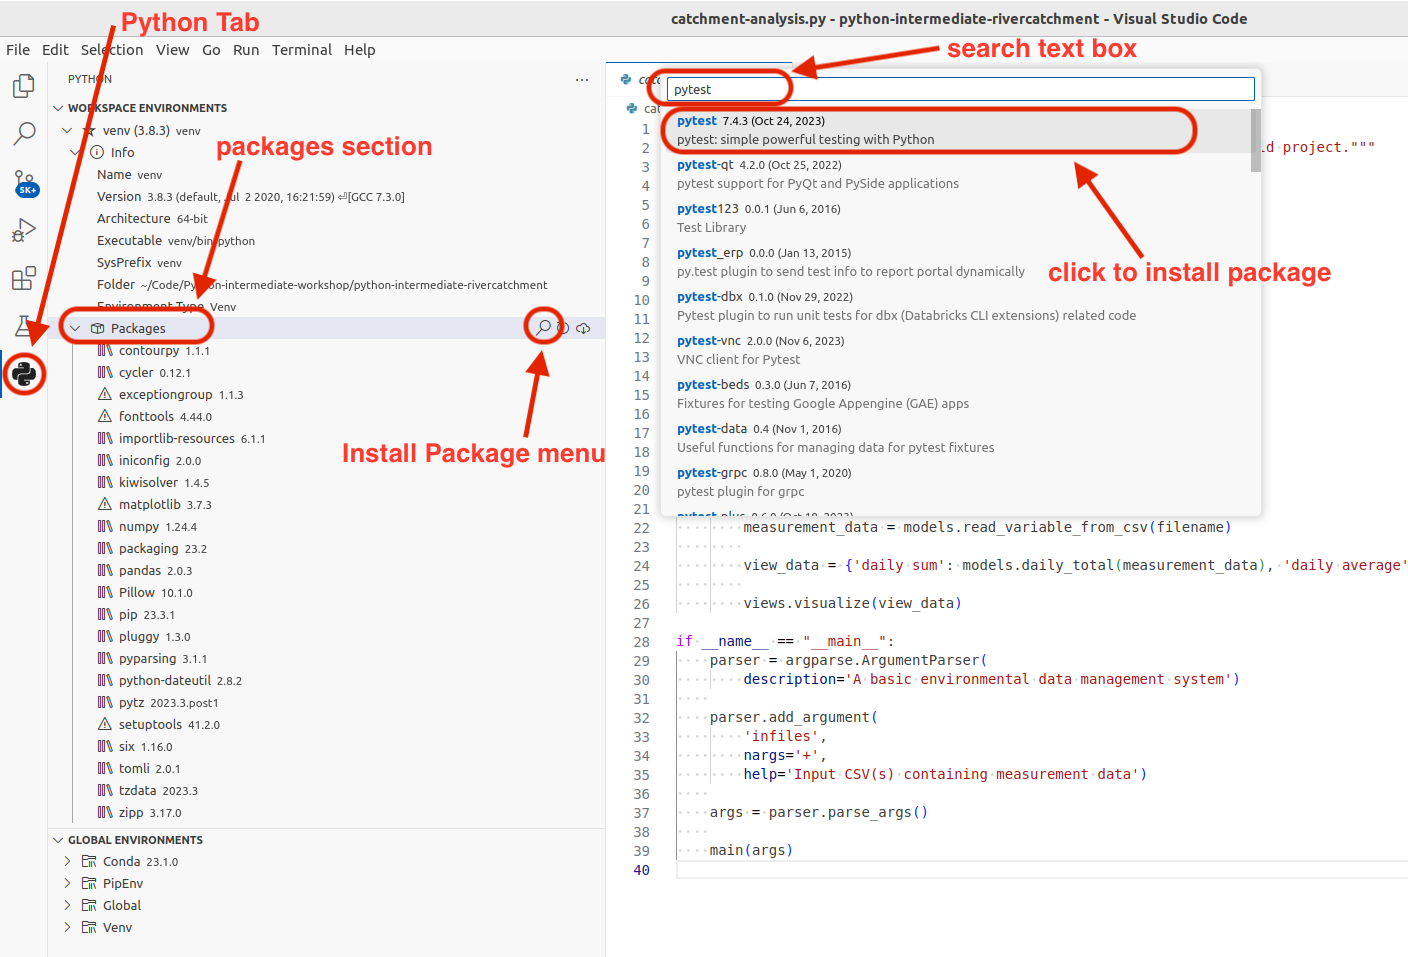
Task: Open the Run menu
Action: tap(246, 49)
